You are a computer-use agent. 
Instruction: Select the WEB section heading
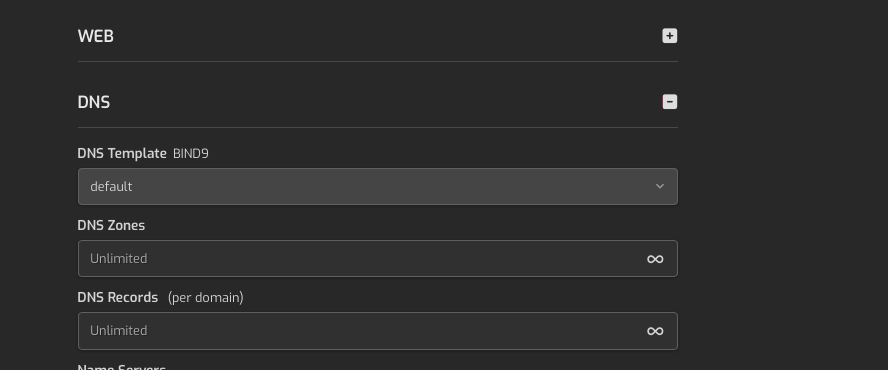pyautogui.click(x=96, y=36)
